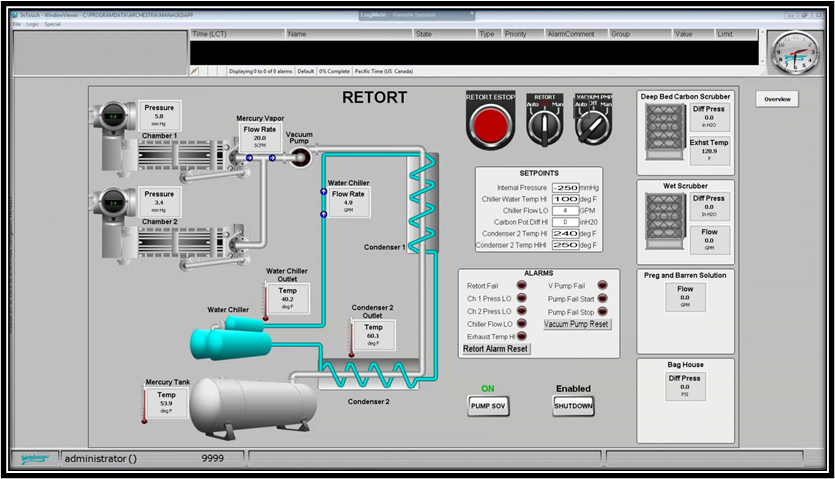Click the Chamber 2 Pressure readout

click(x=159, y=201)
